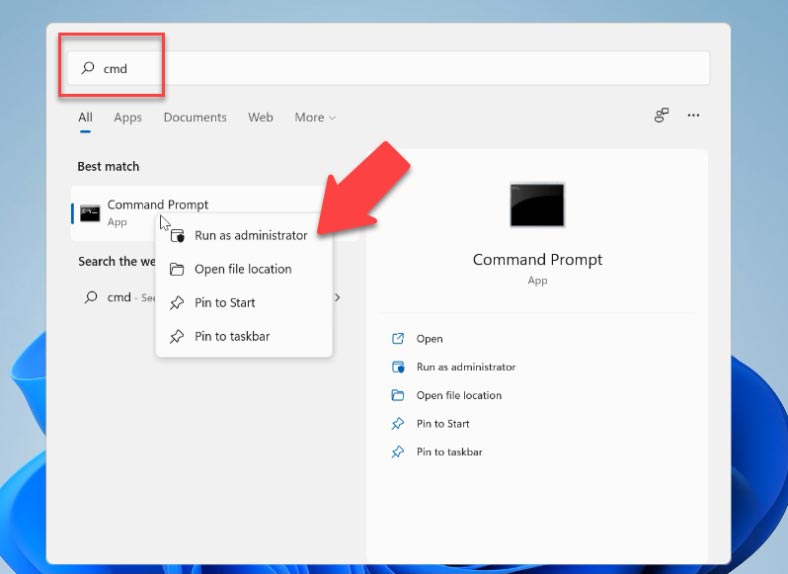The image size is (788, 574).
Task: Click folder icon beside context Open file location
Action: click(x=176, y=269)
